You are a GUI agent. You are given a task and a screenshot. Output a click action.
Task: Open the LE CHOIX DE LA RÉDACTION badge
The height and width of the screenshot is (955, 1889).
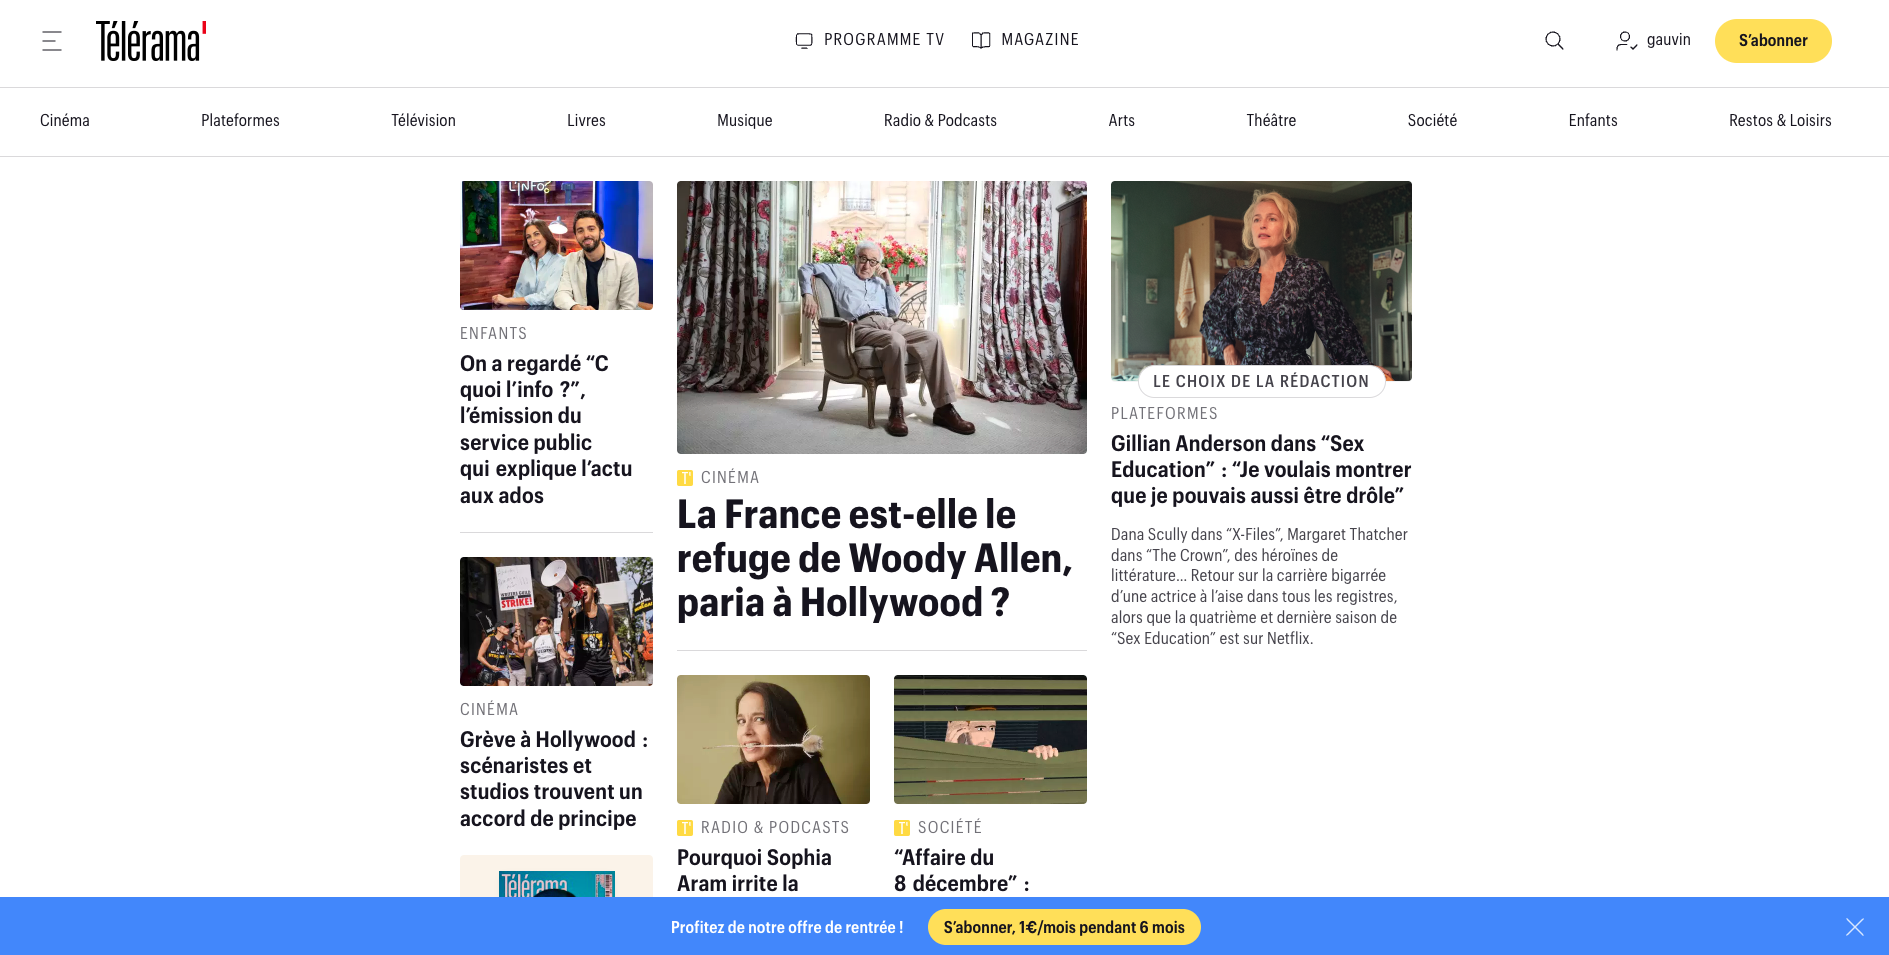tap(1261, 381)
